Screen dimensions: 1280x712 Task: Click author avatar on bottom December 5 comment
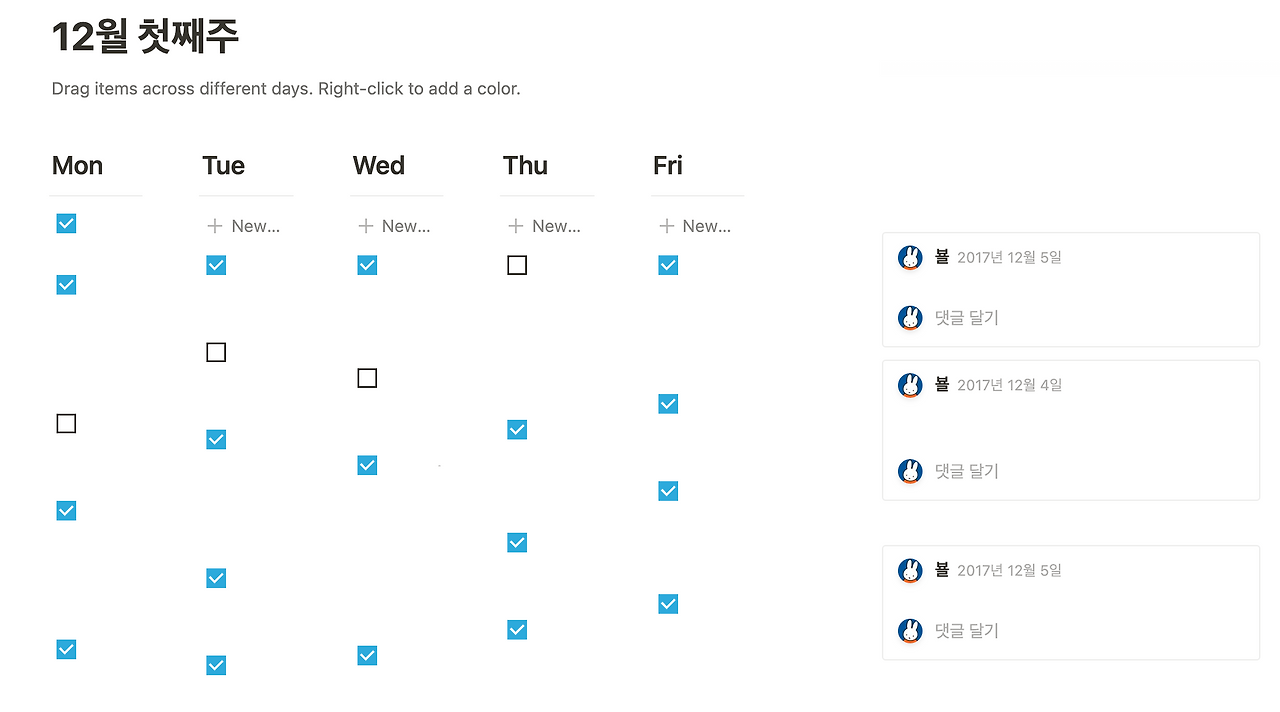click(910, 571)
